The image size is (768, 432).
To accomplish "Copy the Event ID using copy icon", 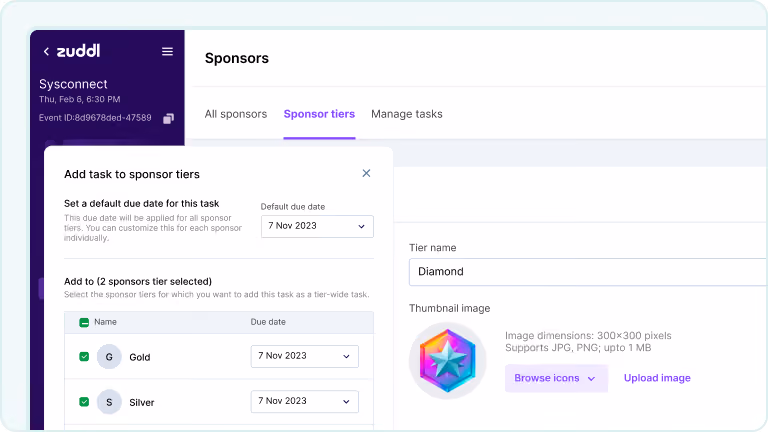I will pyautogui.click(x=168, y=119).
